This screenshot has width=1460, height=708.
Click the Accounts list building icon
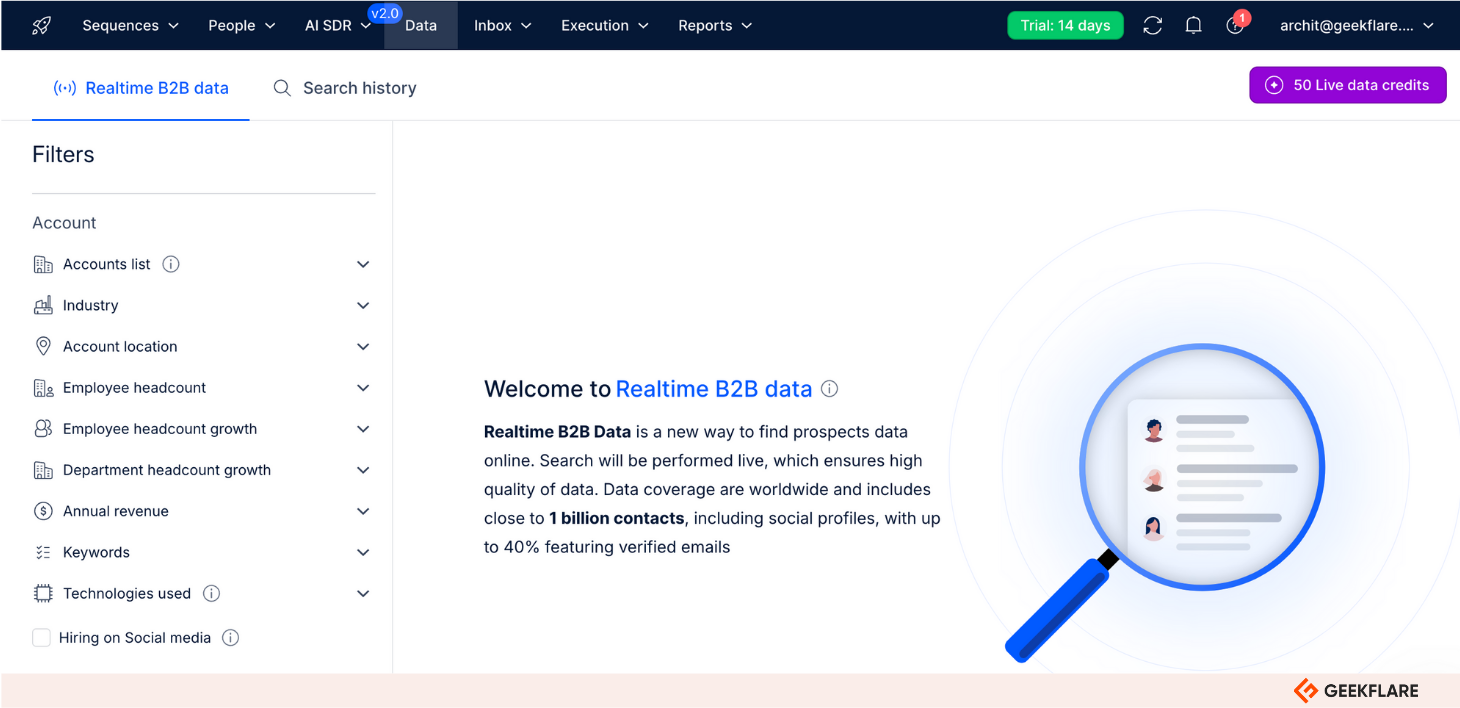pos(43,264)
